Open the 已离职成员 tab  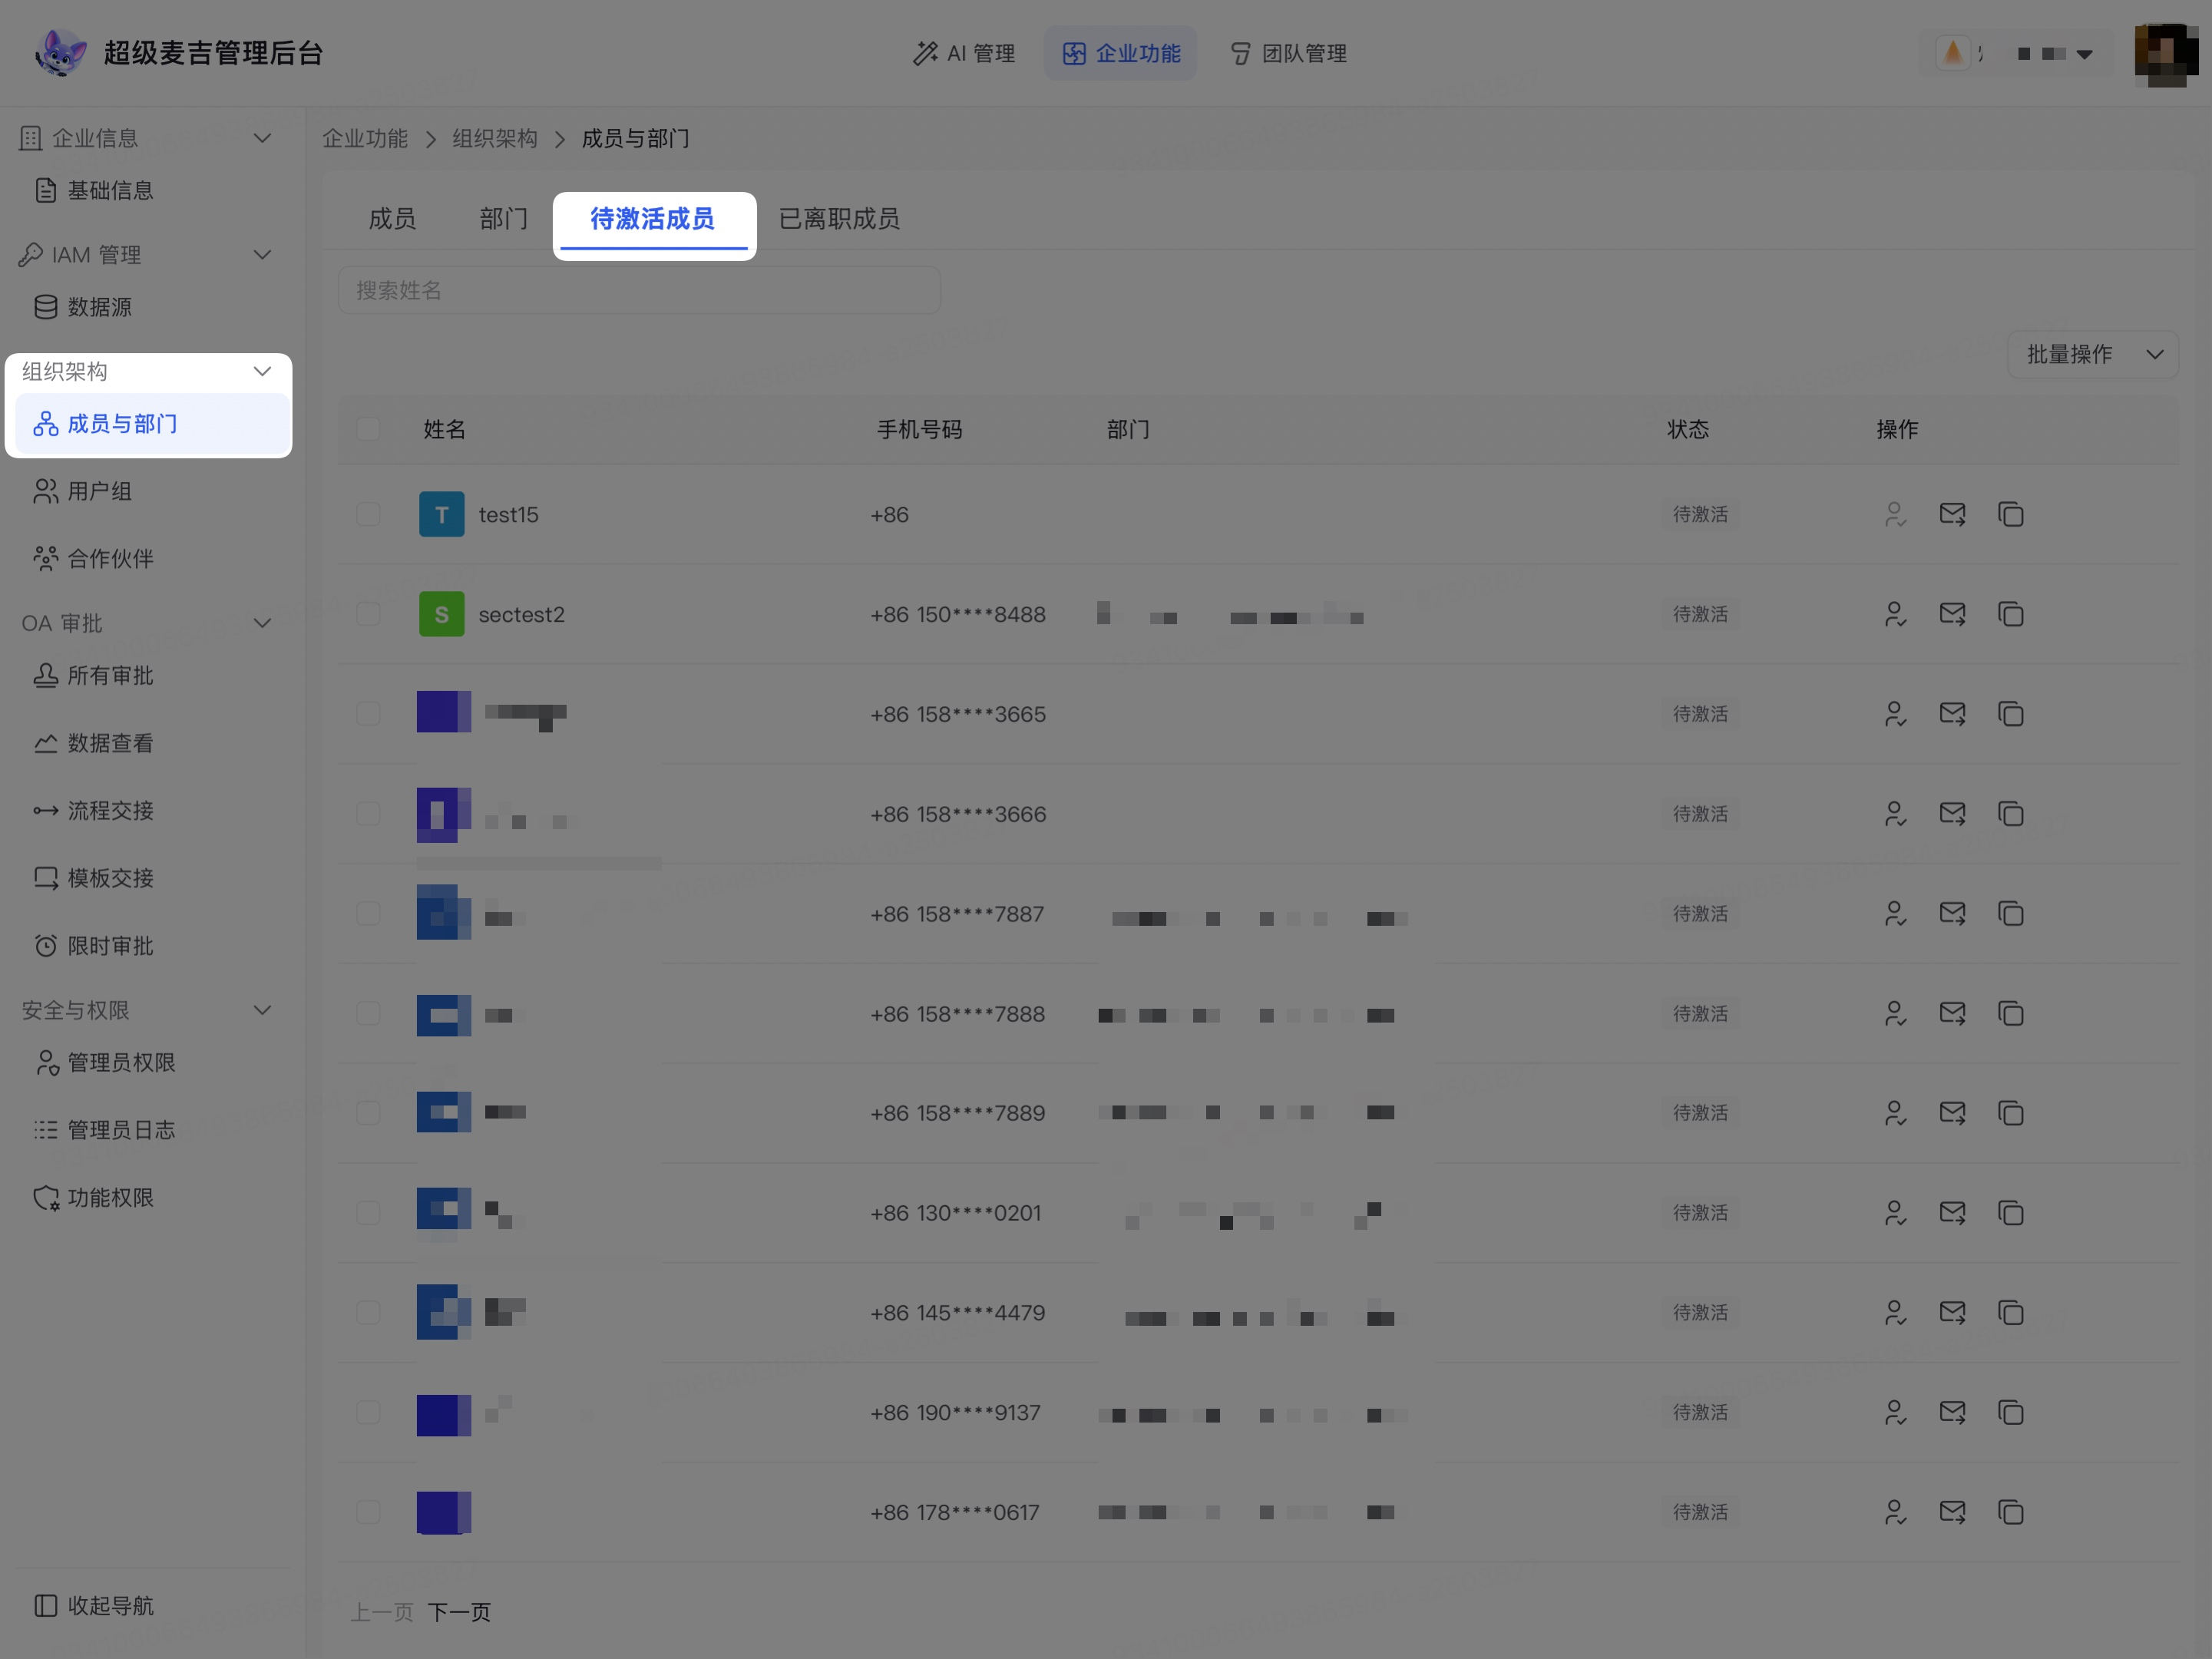click(x=839, y=219)
